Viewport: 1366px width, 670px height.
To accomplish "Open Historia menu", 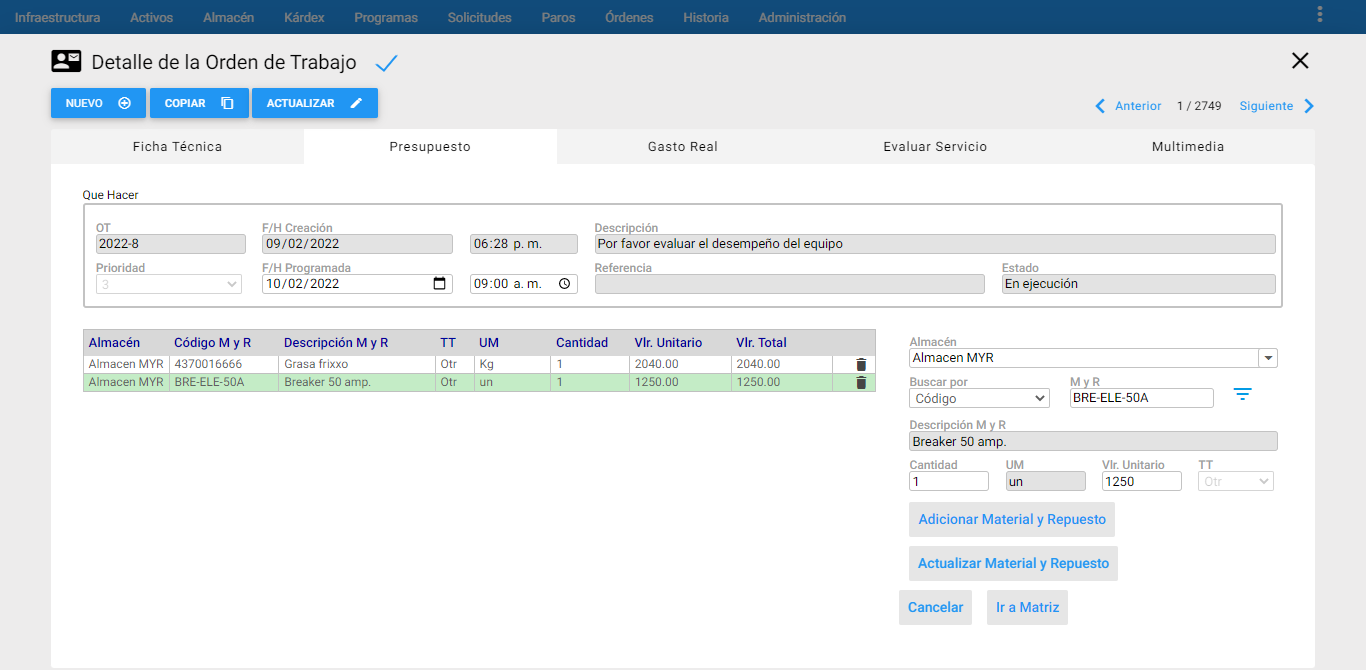I will coord(706,17).
